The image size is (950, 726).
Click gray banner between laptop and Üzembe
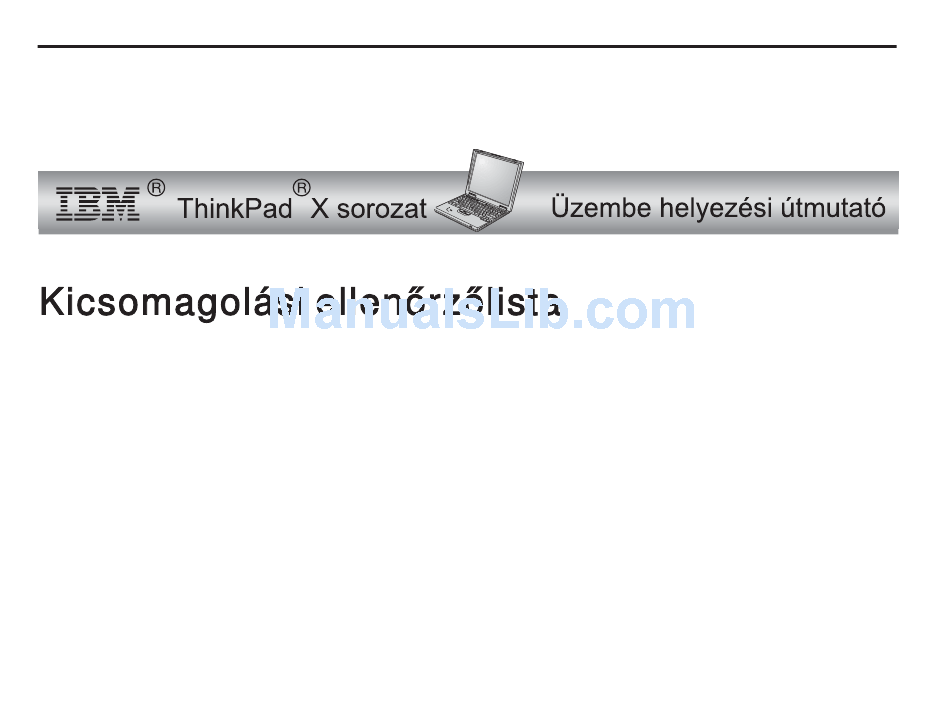537,203
